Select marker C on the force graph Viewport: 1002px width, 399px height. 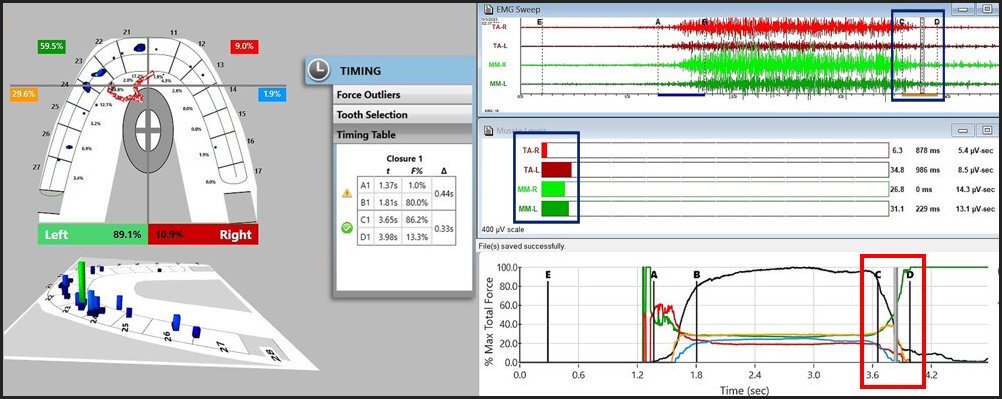pyautogui.click(x=878, y=275)
